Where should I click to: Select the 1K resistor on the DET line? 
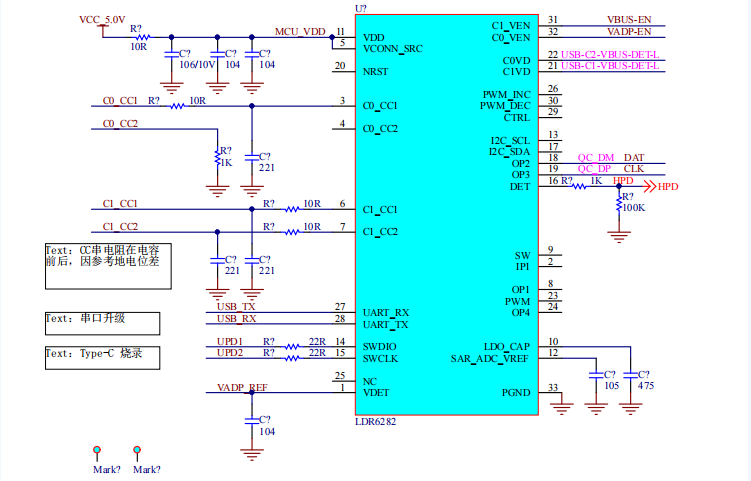click(579, 186)
